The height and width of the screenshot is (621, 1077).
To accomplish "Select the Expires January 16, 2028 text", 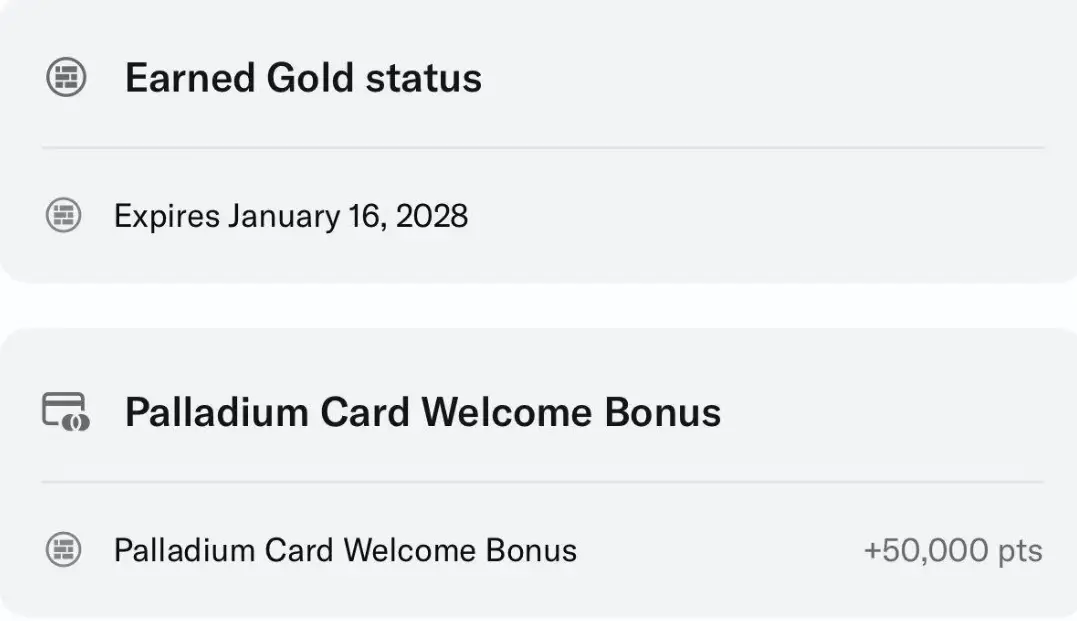I will pos(290,216).
